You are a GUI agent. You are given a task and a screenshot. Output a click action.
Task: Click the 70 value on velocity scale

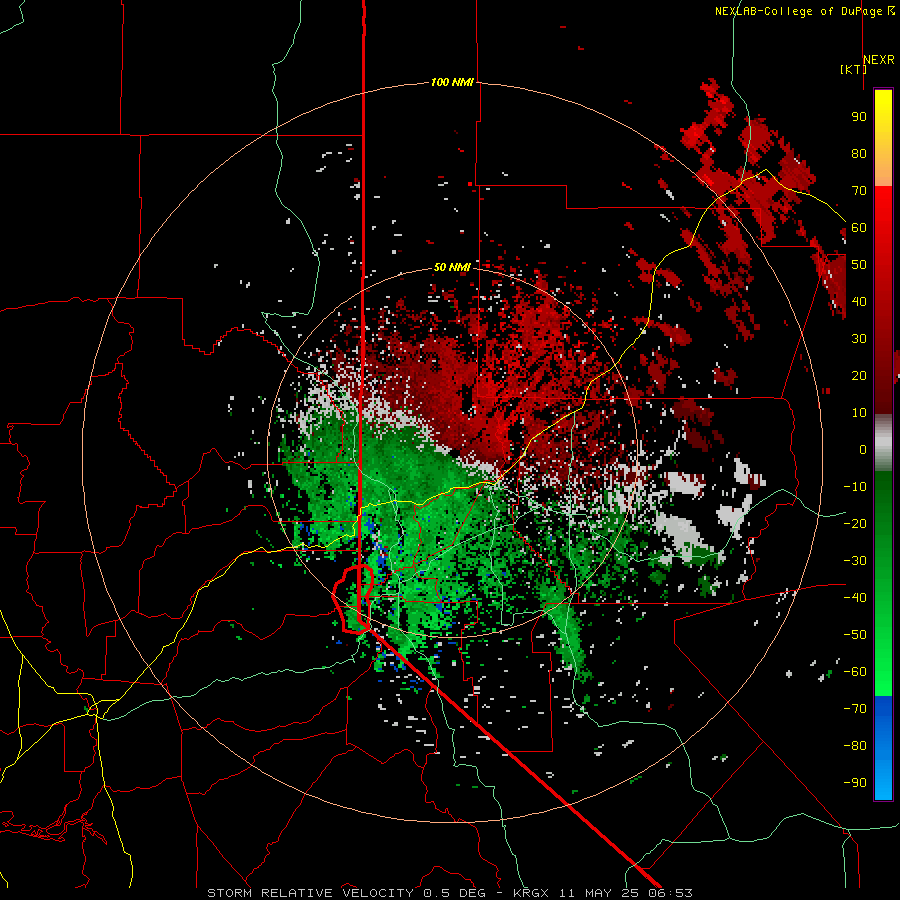(x=859, y=191)
